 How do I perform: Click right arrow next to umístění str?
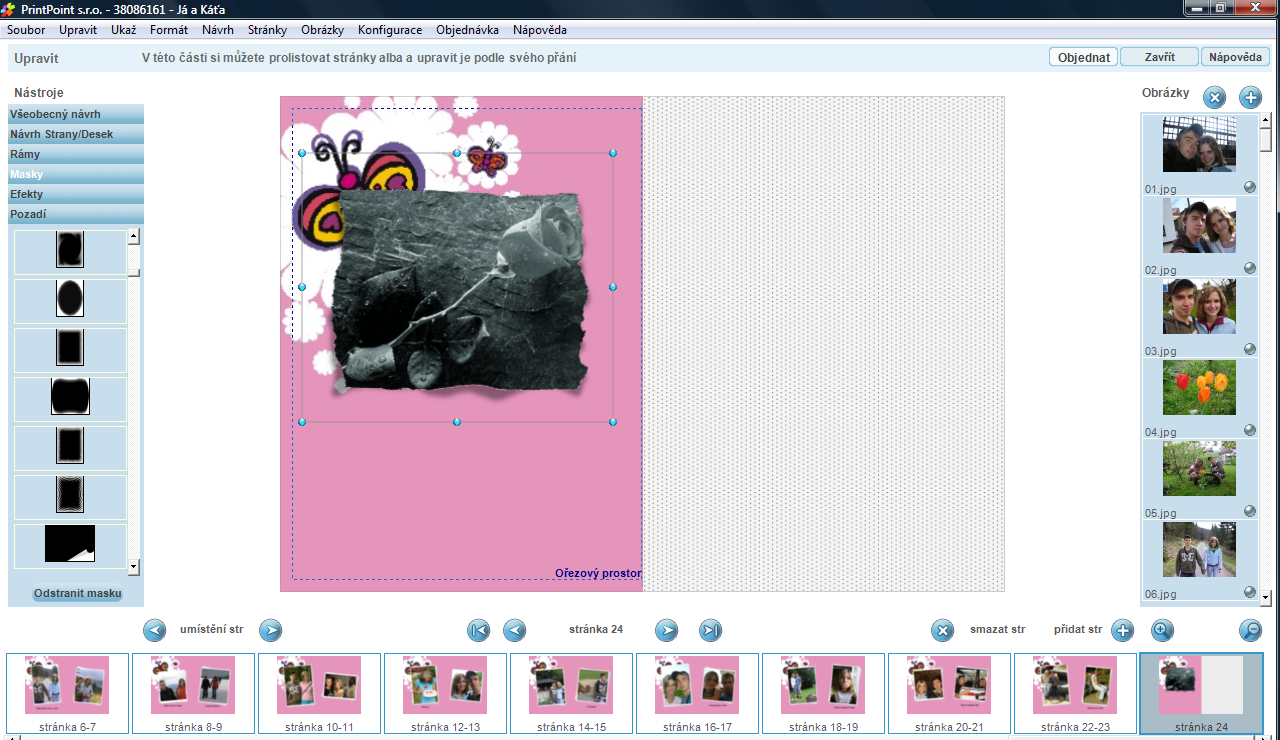pyautogui.click(x=271, y=630)
